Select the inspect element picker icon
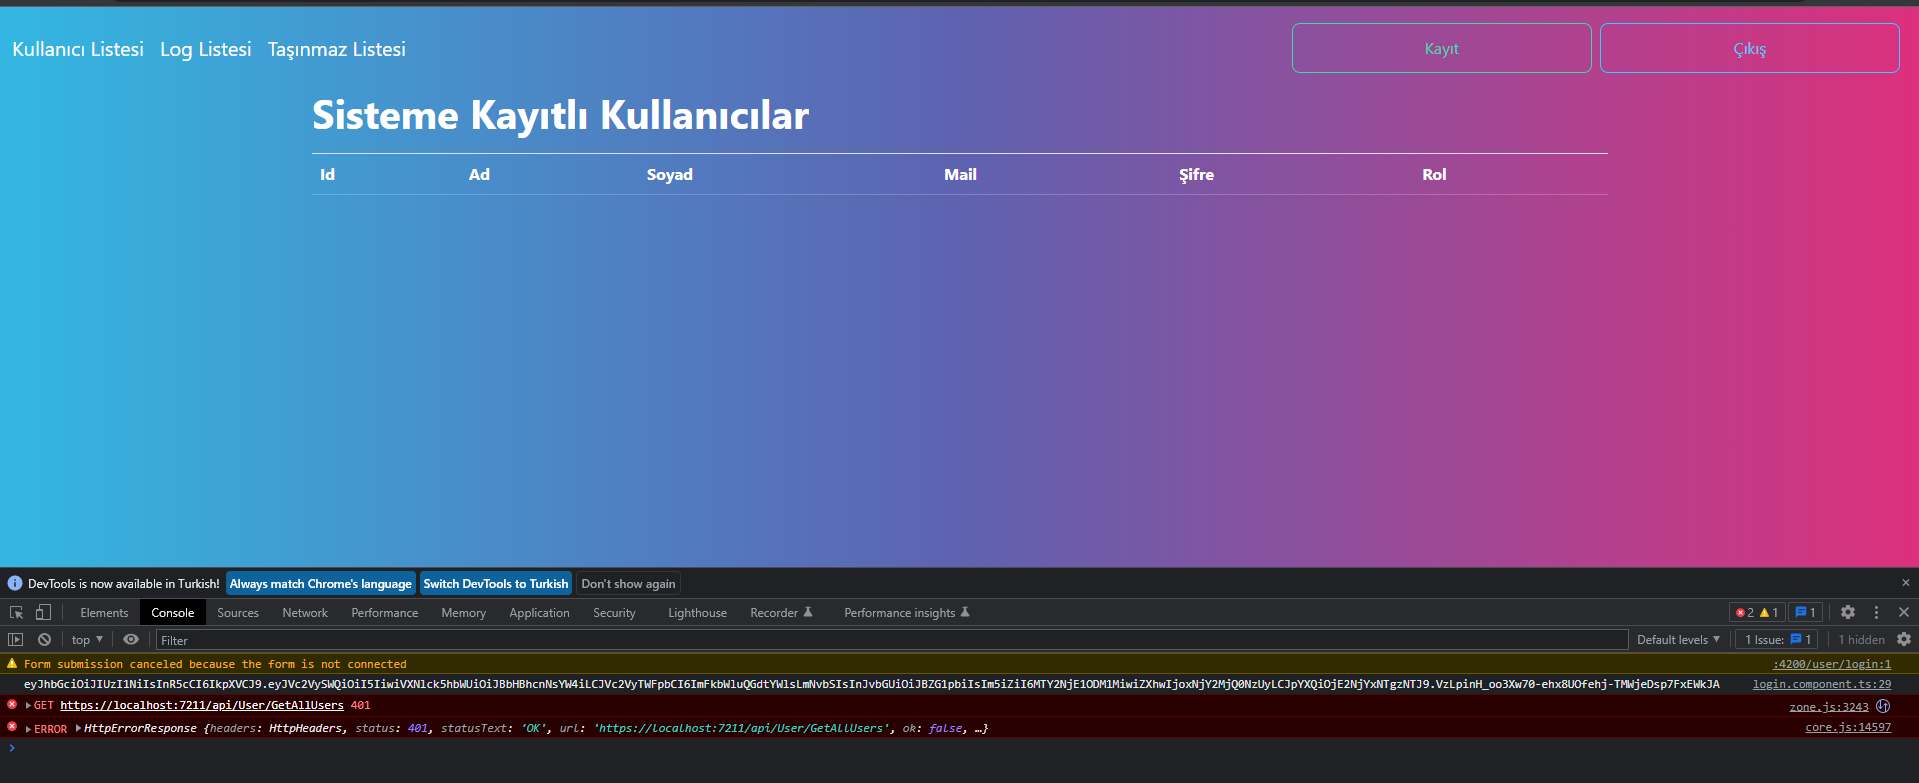The width and height of the screenshot is (1919, 783). point(16,612)
